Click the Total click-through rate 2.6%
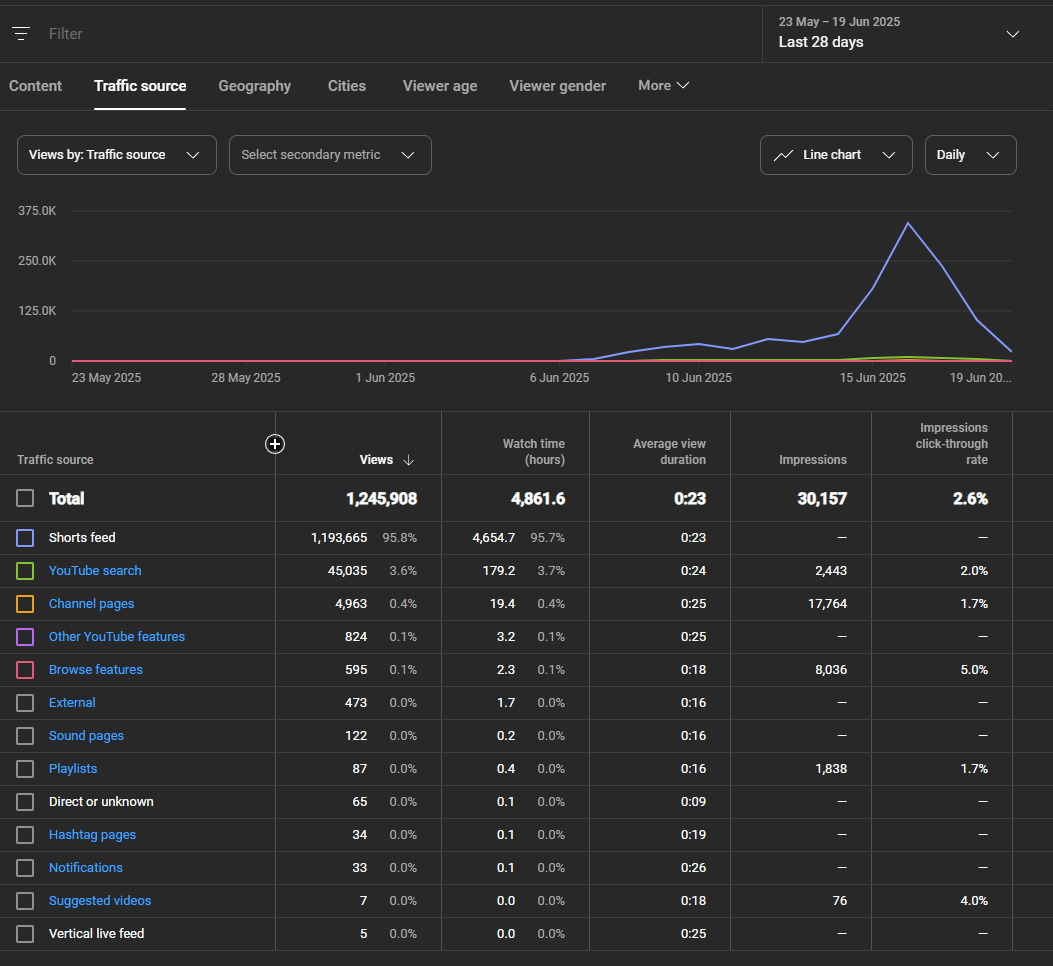 (970, 499)
